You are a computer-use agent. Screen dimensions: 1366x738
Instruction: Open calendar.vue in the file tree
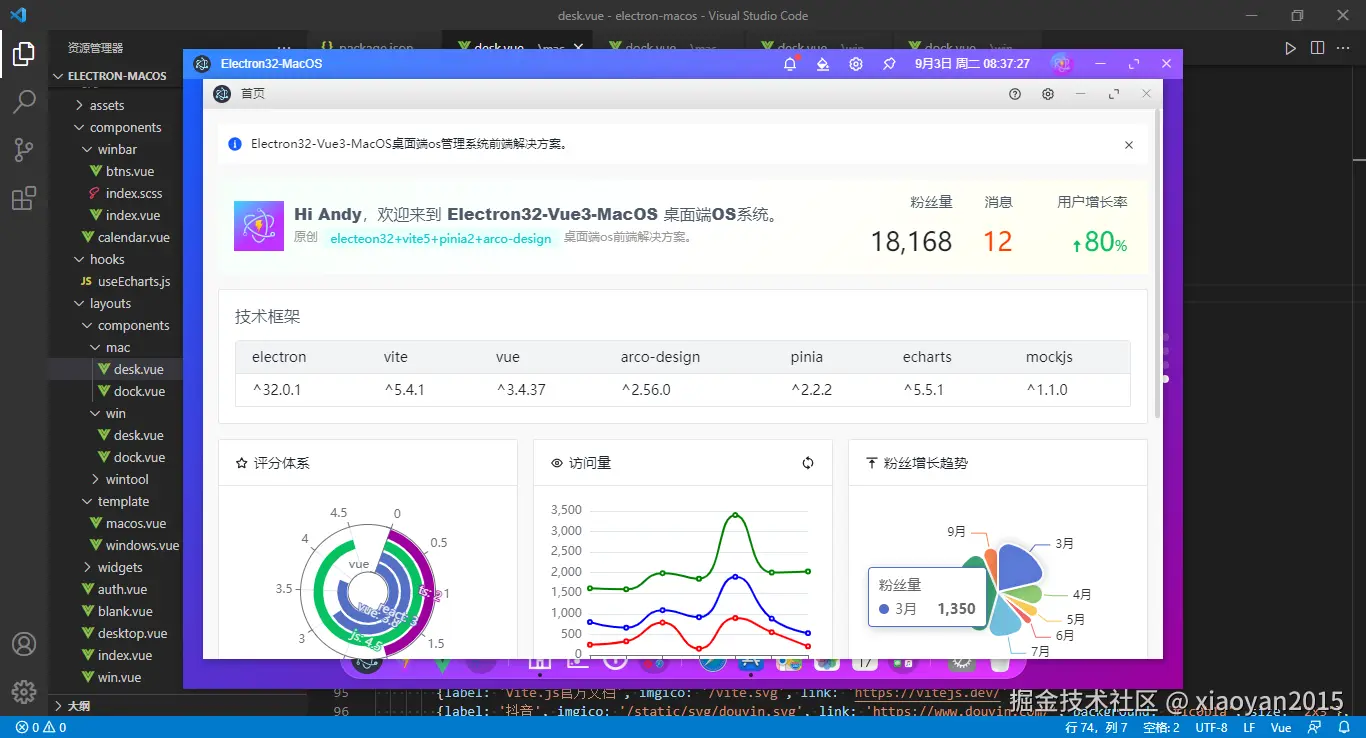tap(133, 237)
